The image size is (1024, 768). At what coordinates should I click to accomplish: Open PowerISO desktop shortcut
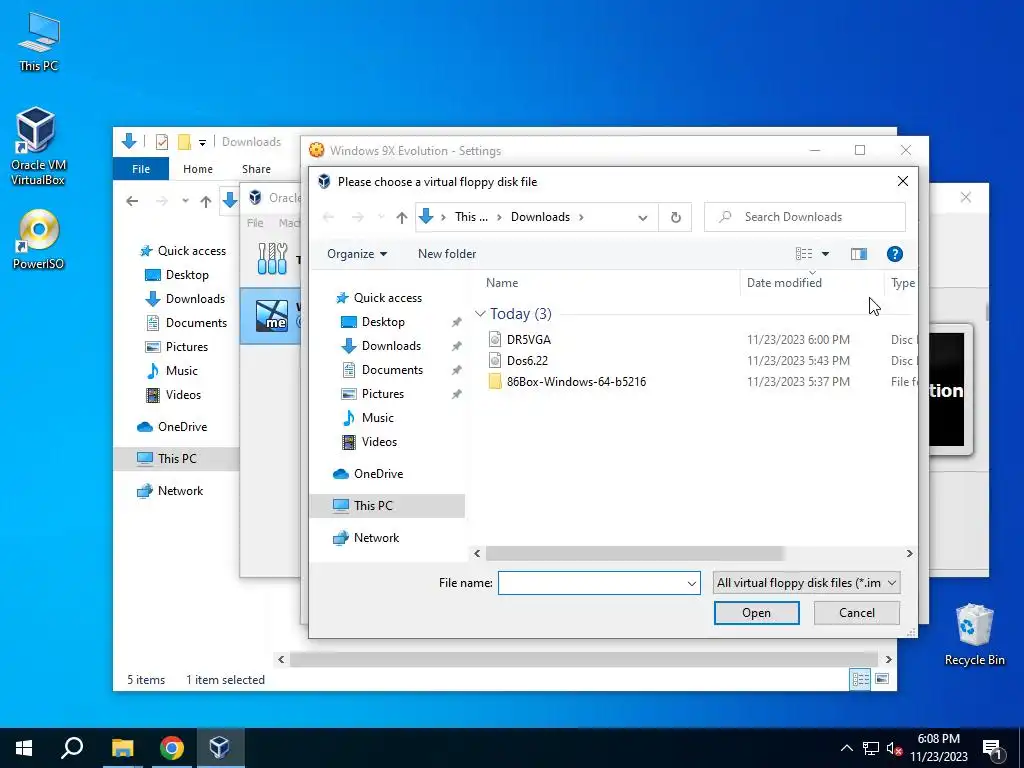[x=39, y=239]
